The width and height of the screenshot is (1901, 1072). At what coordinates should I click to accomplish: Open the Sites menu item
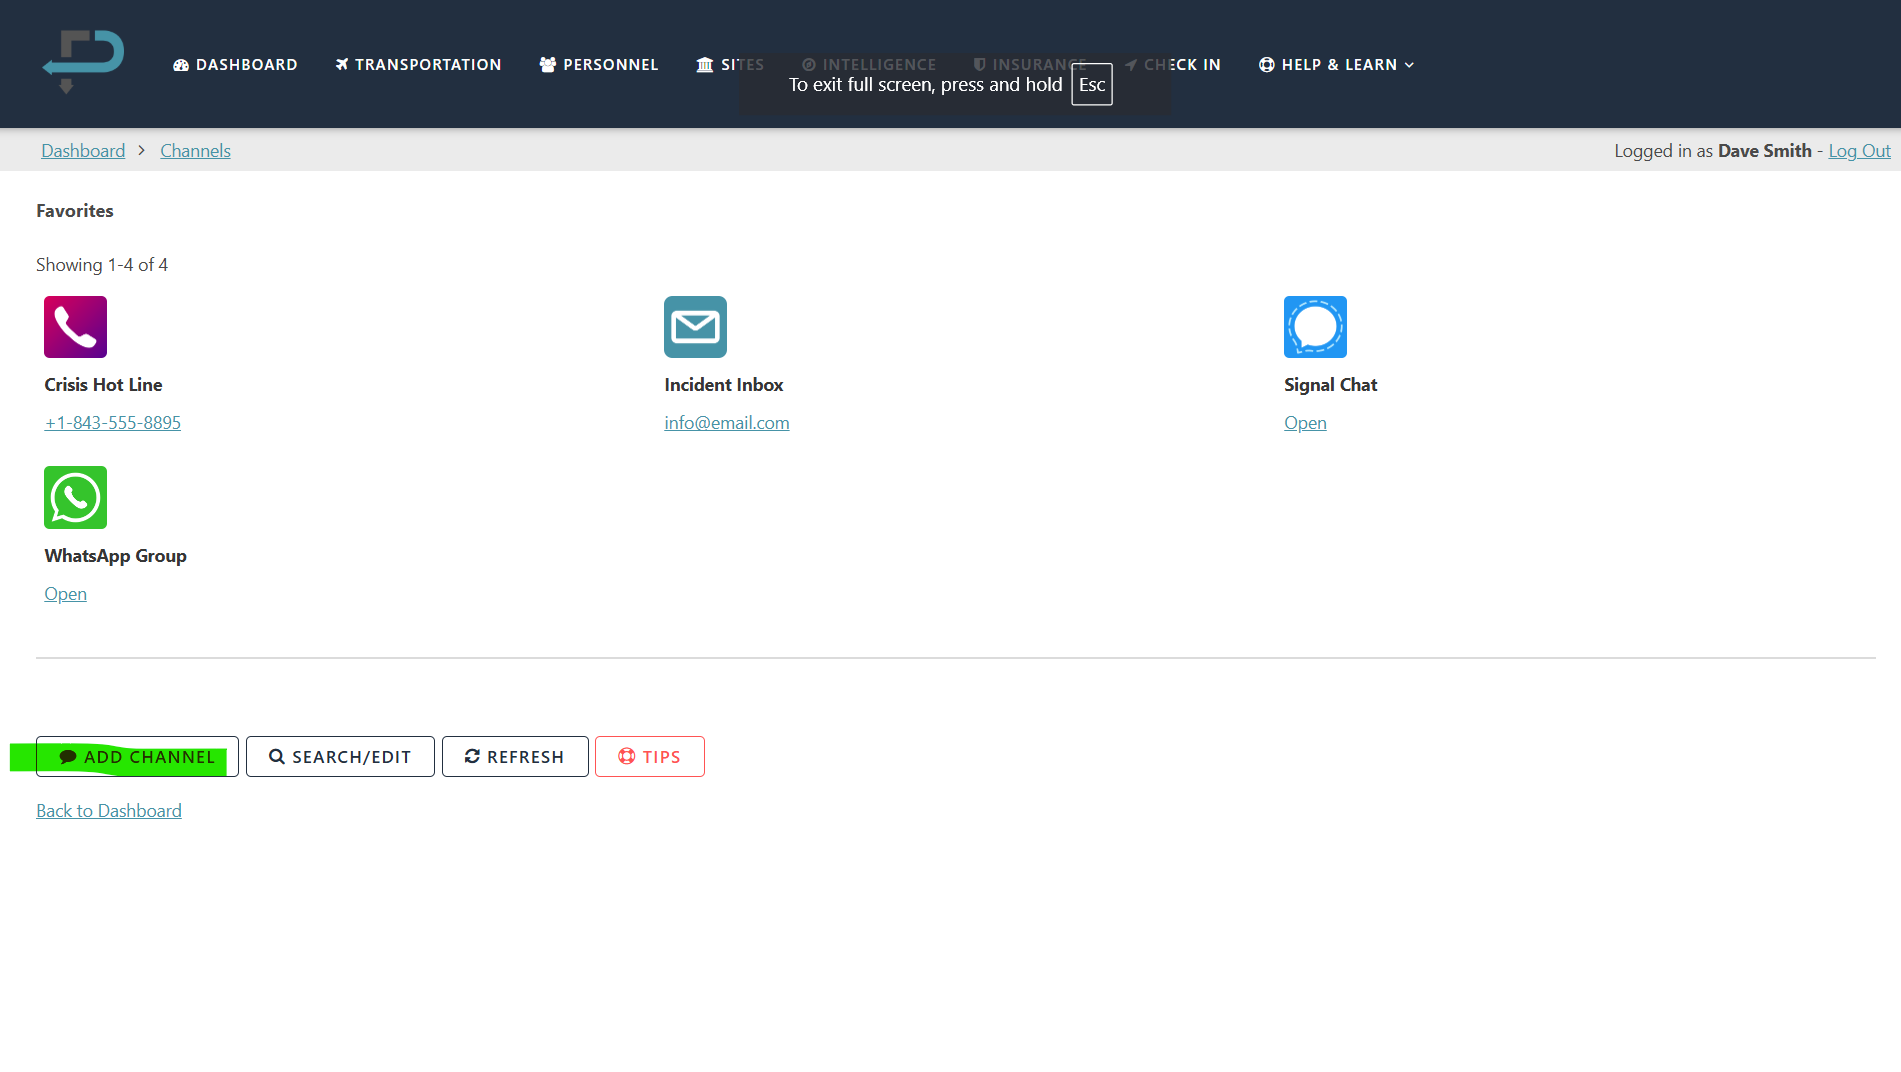(x=730, y=65)
